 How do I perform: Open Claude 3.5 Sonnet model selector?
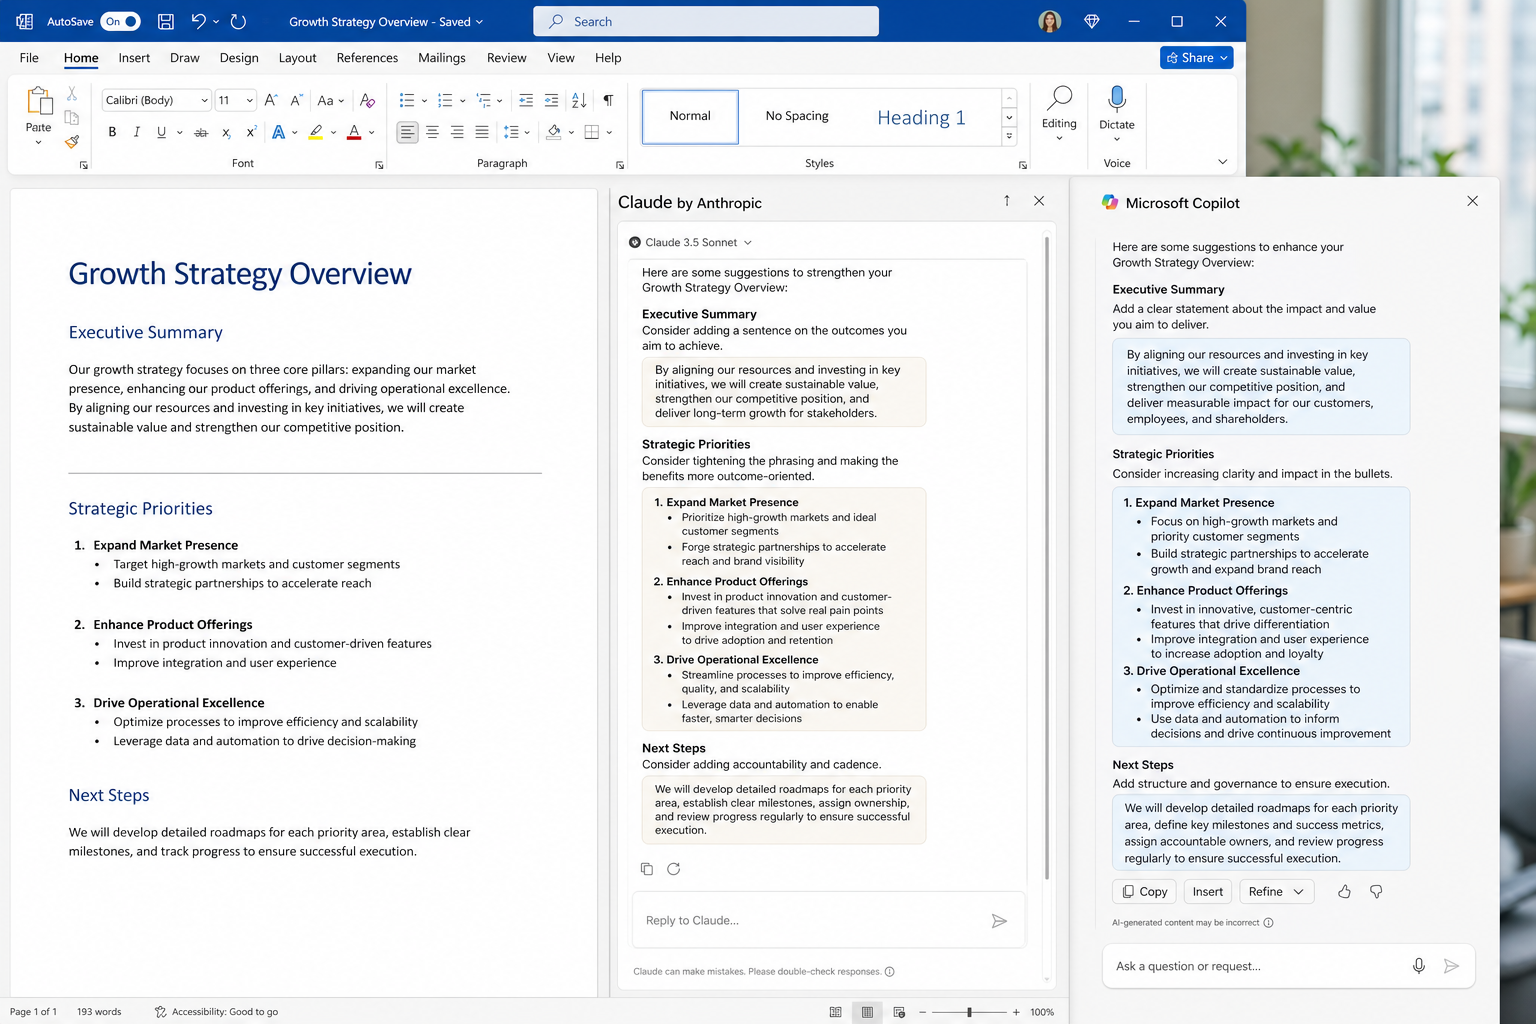[x=690, y=242]
